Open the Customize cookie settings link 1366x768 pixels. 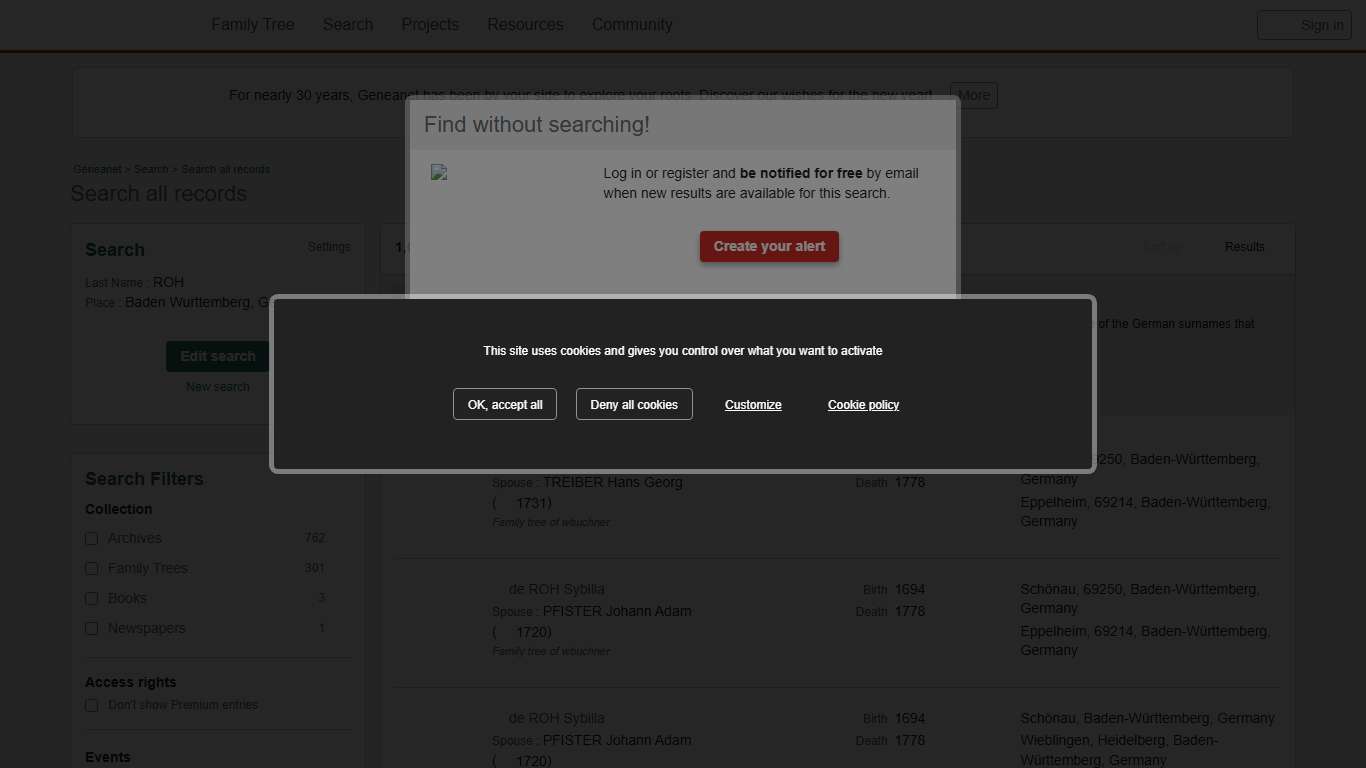(x=753, y=405)
